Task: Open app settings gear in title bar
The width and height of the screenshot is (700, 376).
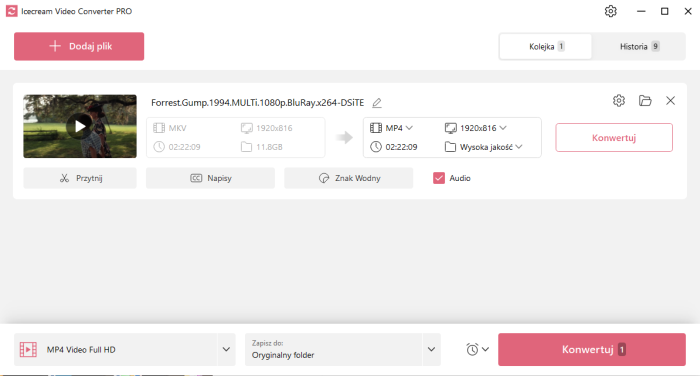Action: click(610, 11)
